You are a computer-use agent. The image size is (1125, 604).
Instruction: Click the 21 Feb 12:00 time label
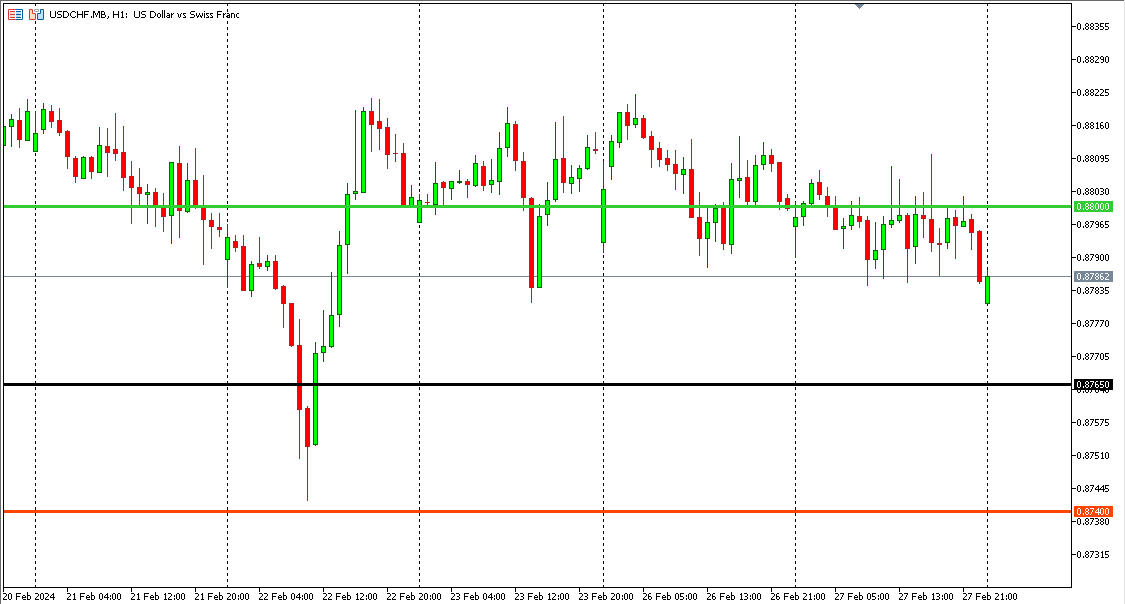click(x=158, y=597)
